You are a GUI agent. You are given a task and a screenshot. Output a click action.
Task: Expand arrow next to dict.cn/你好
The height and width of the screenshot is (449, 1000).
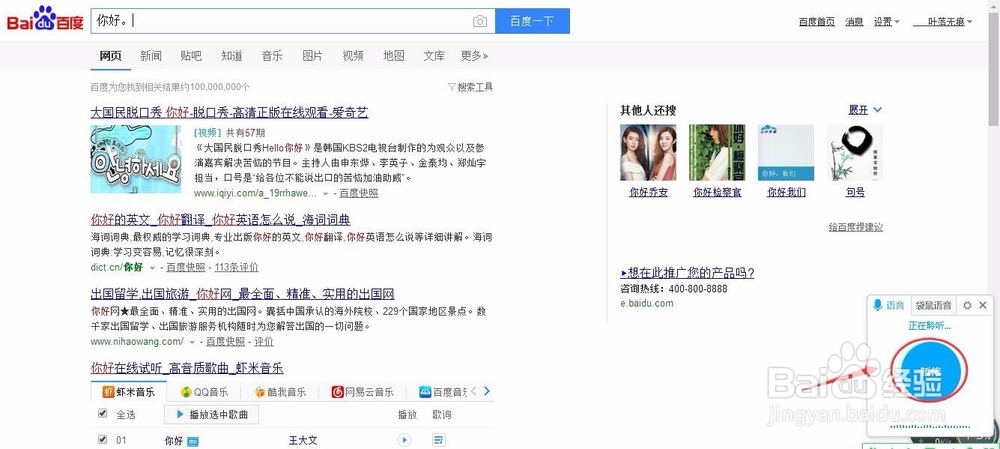[x=152, y=267]
